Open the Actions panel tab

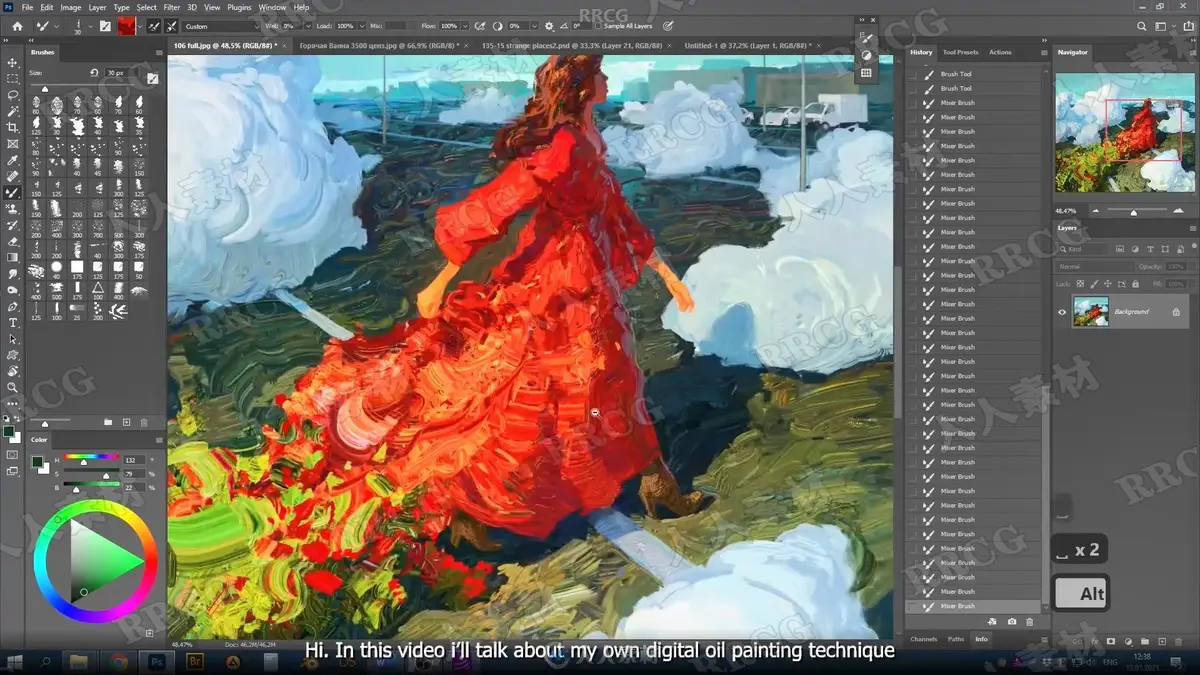coord(1000,52)
